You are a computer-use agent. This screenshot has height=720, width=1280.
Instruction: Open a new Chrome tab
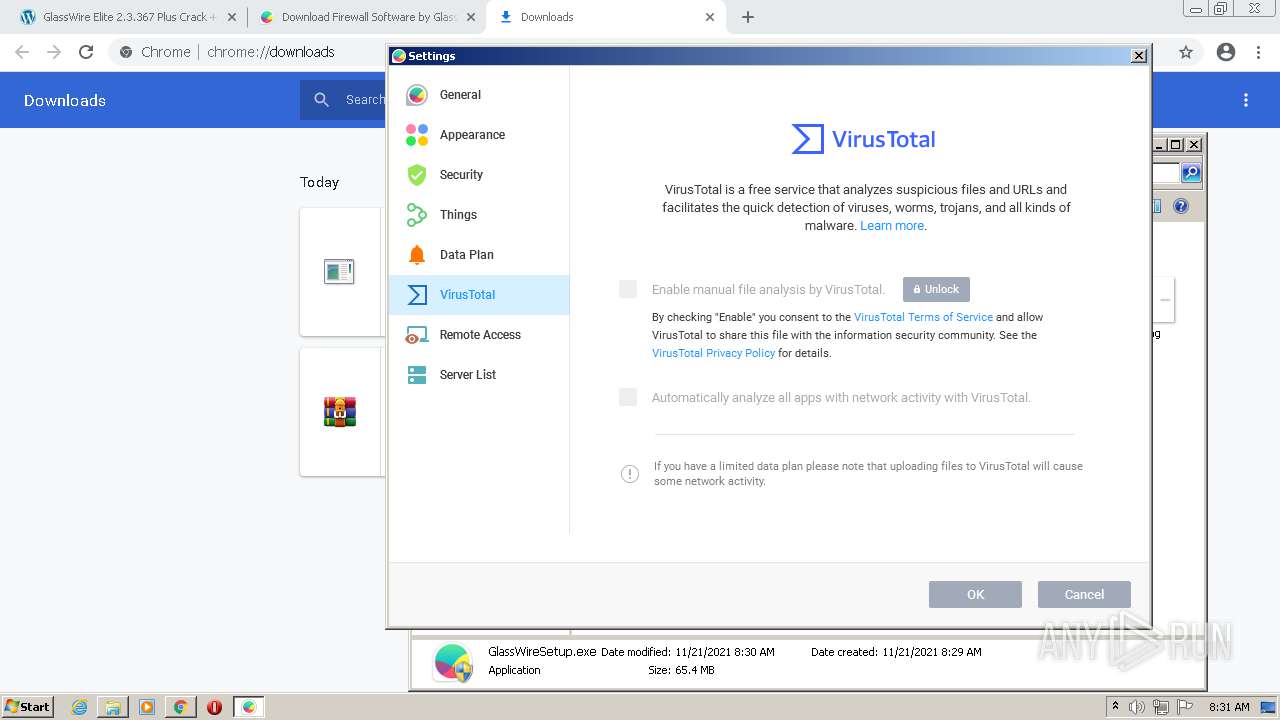(x=748, y=17)
